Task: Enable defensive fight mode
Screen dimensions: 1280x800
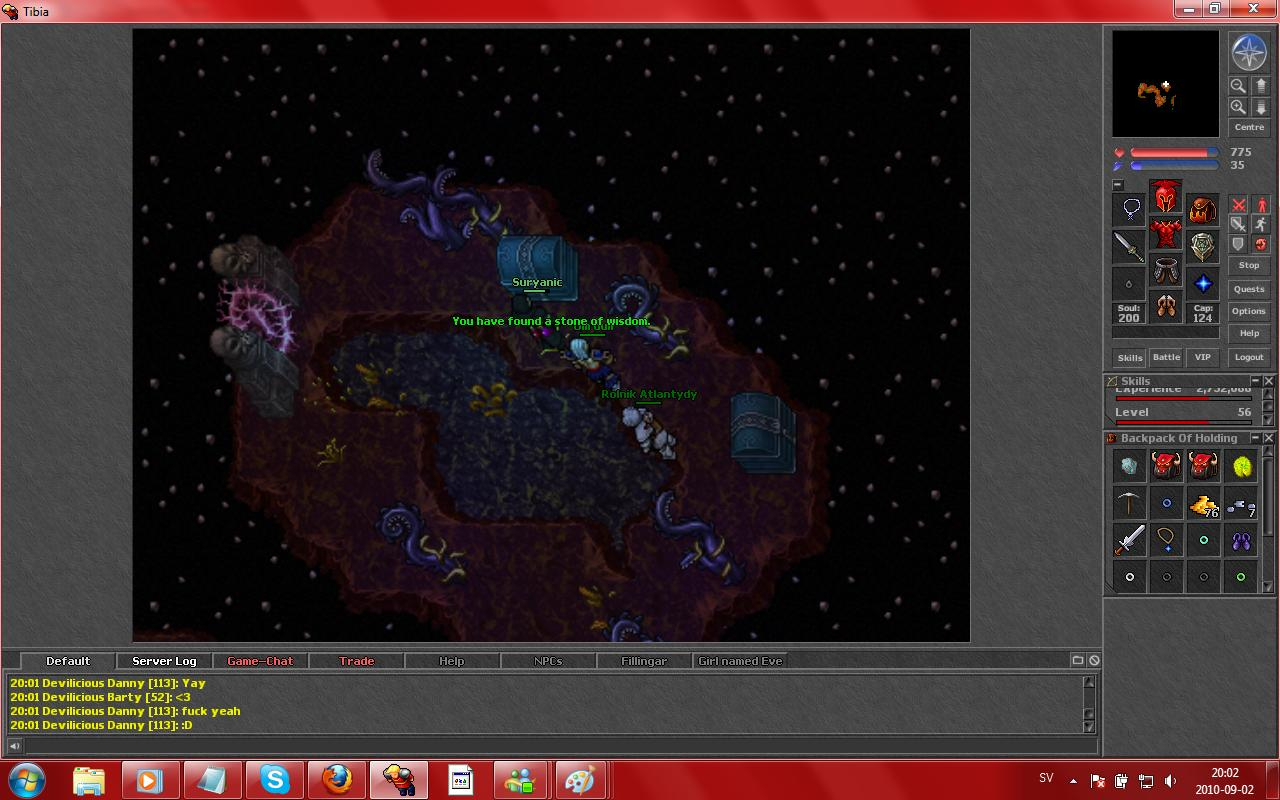Action: click(x=1238, y=245)
